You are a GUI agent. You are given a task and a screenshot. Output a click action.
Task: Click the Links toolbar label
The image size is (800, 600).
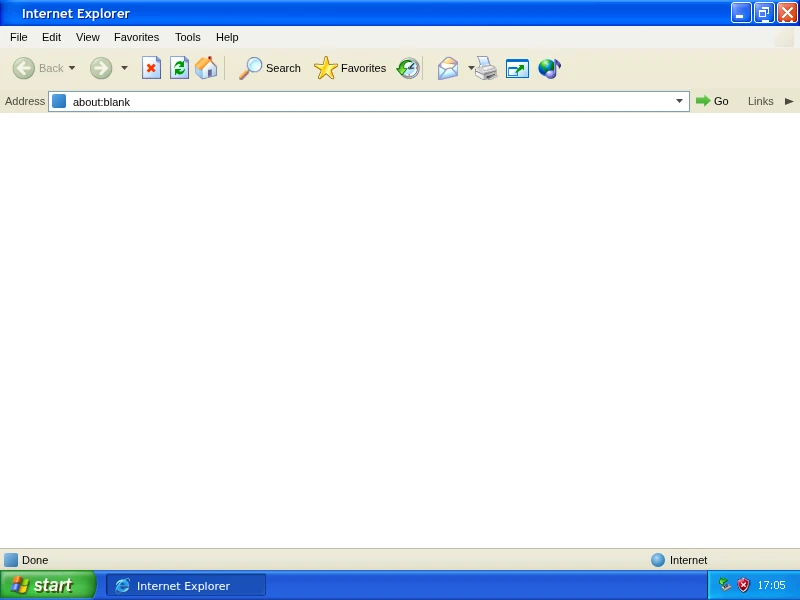pos(760,101)
